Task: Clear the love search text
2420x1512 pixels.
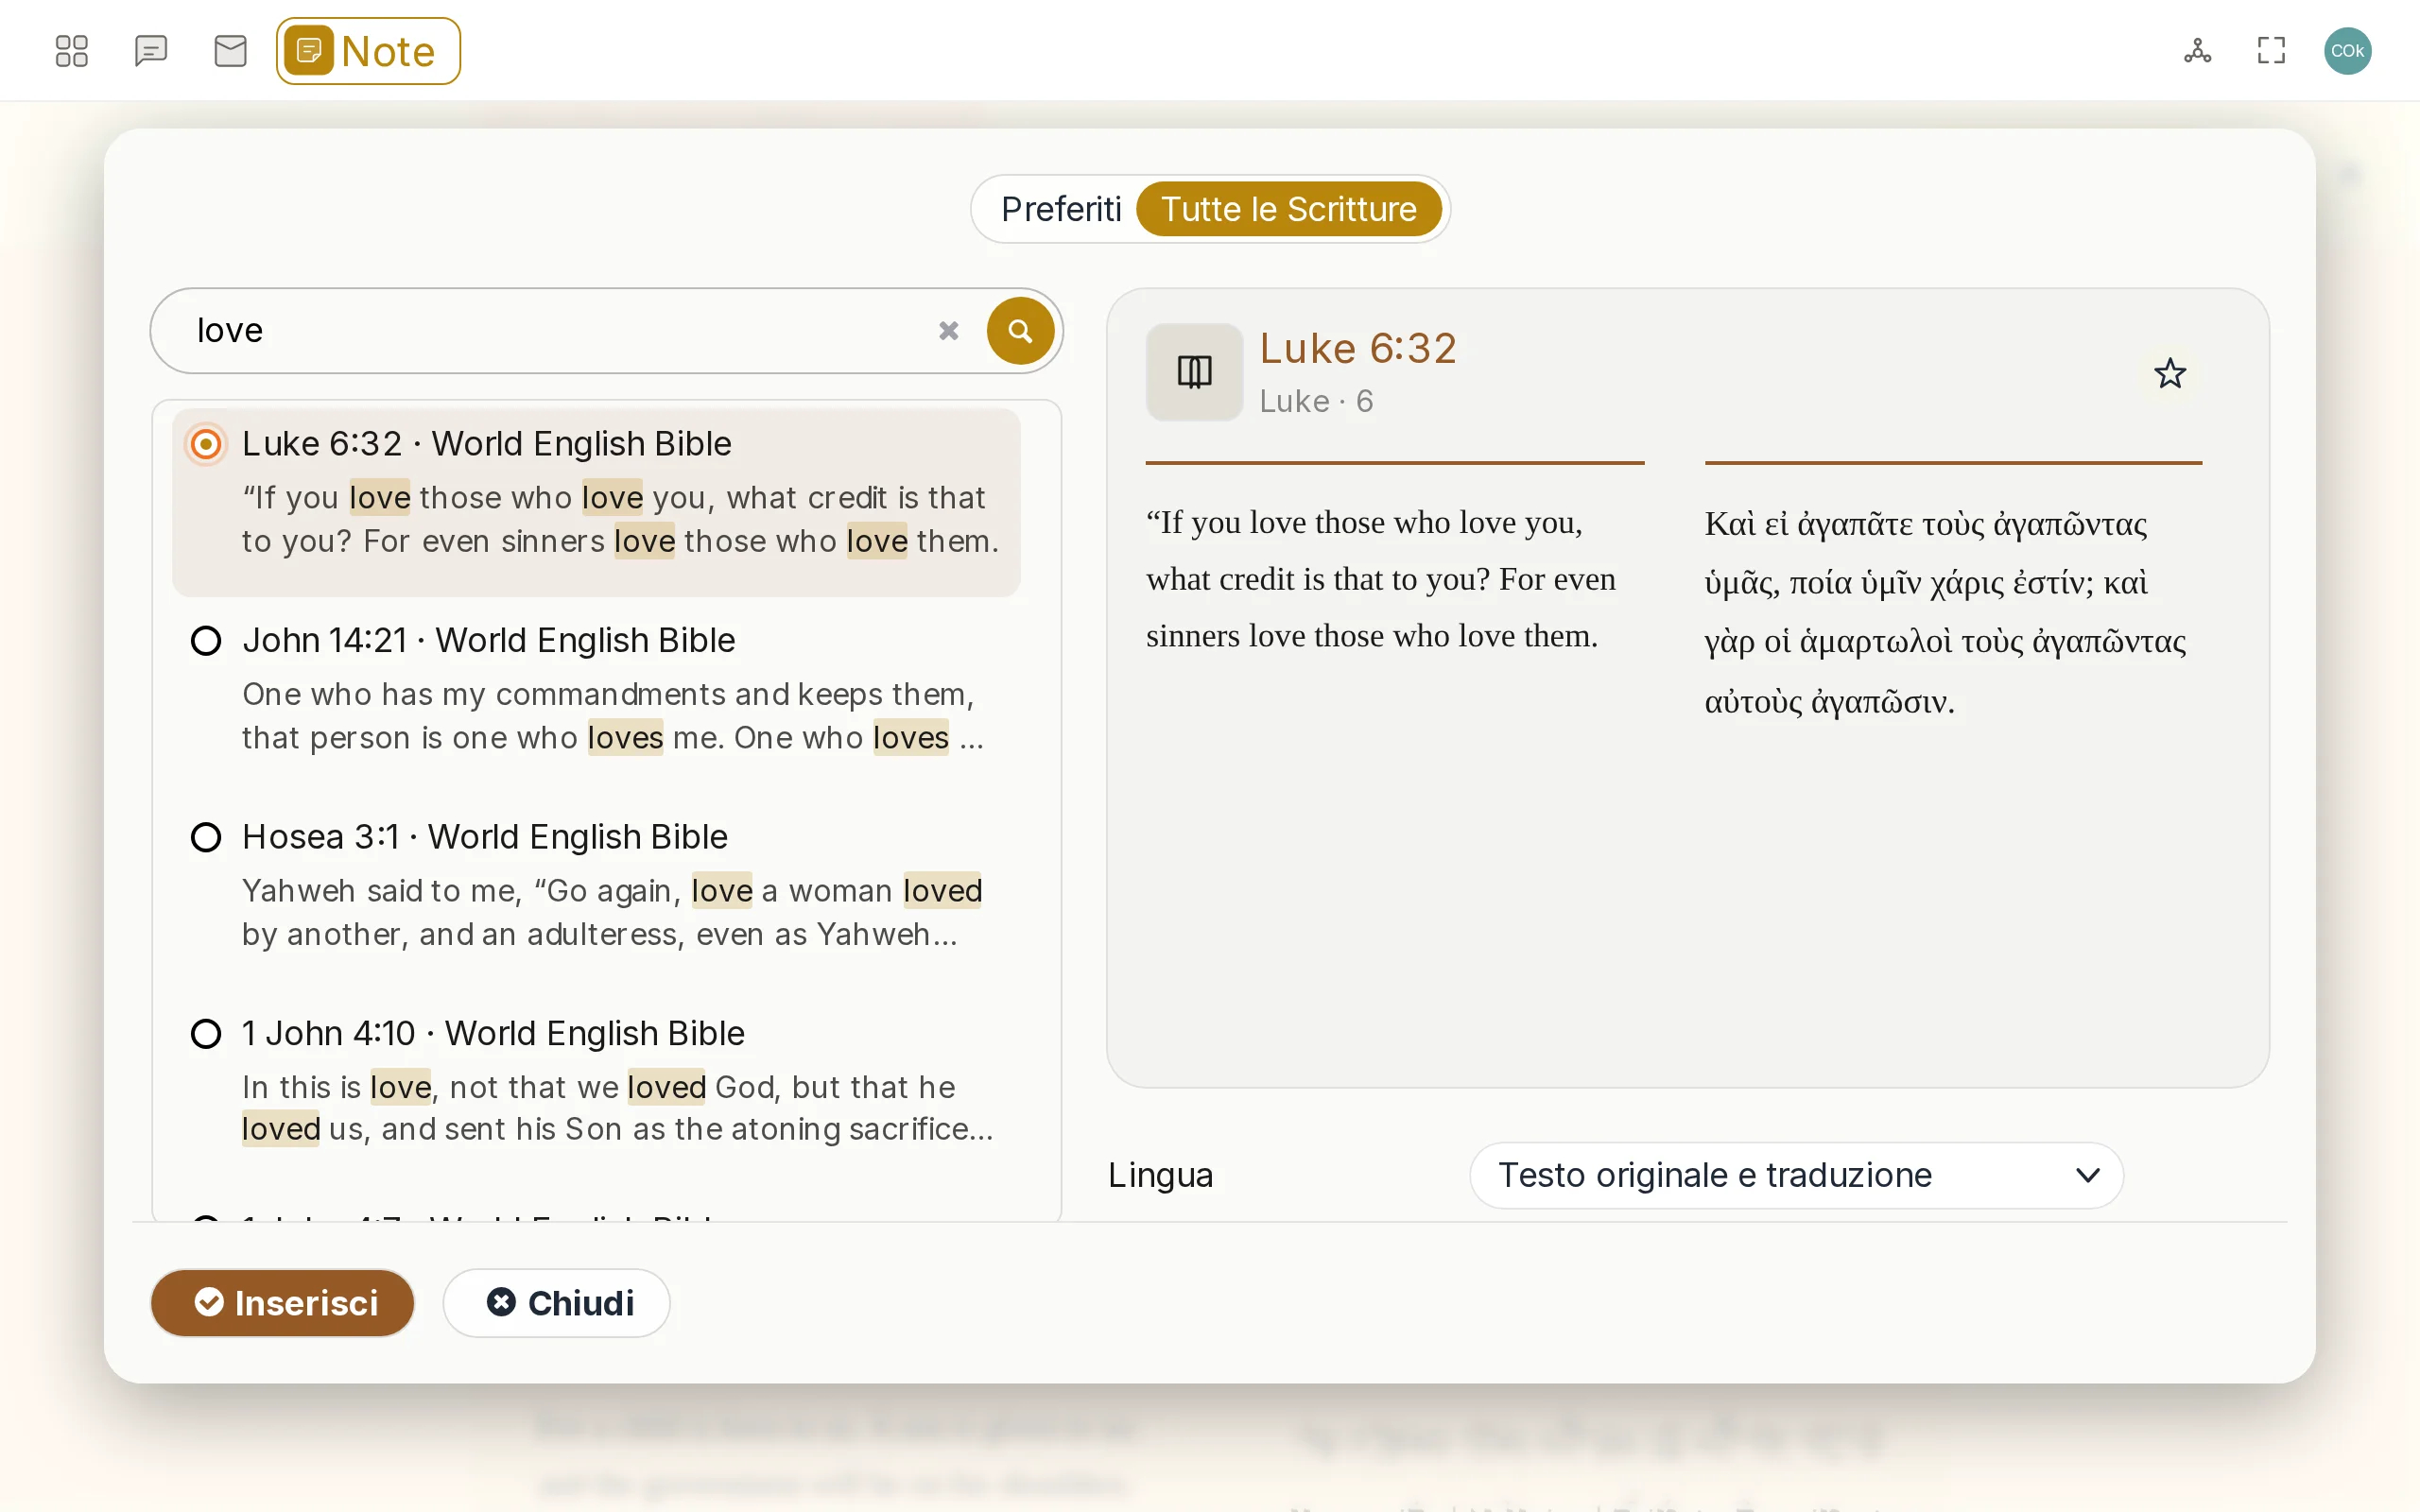Action: [948, 331]
